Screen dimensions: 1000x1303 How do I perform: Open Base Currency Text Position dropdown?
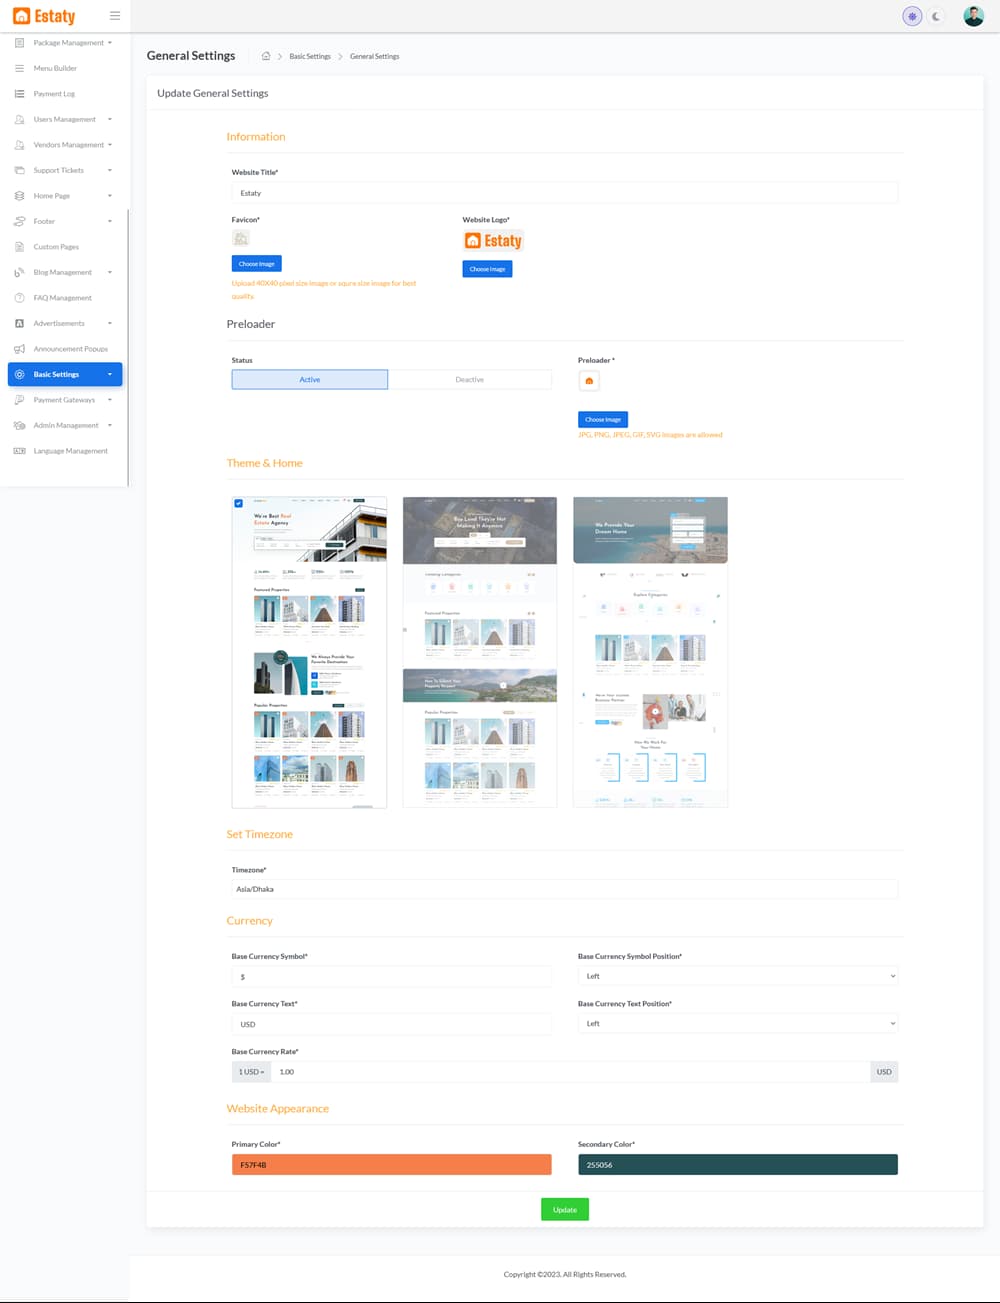coord(738,1023)
